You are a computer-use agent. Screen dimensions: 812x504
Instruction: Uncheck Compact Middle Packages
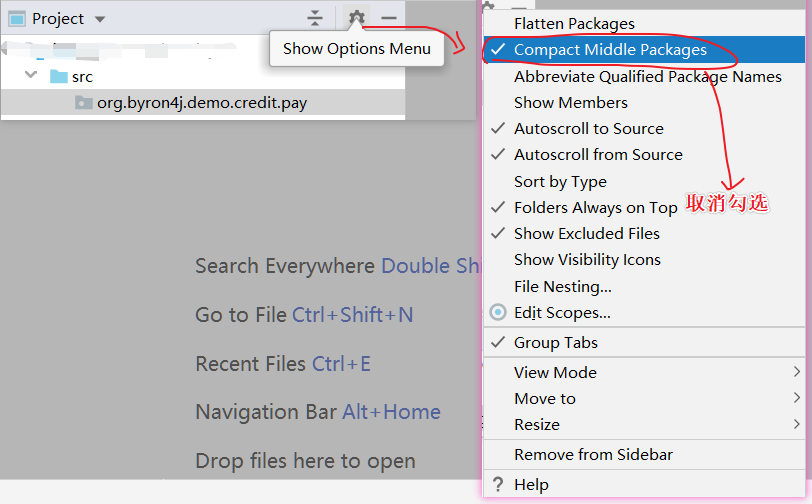[644, 50]
